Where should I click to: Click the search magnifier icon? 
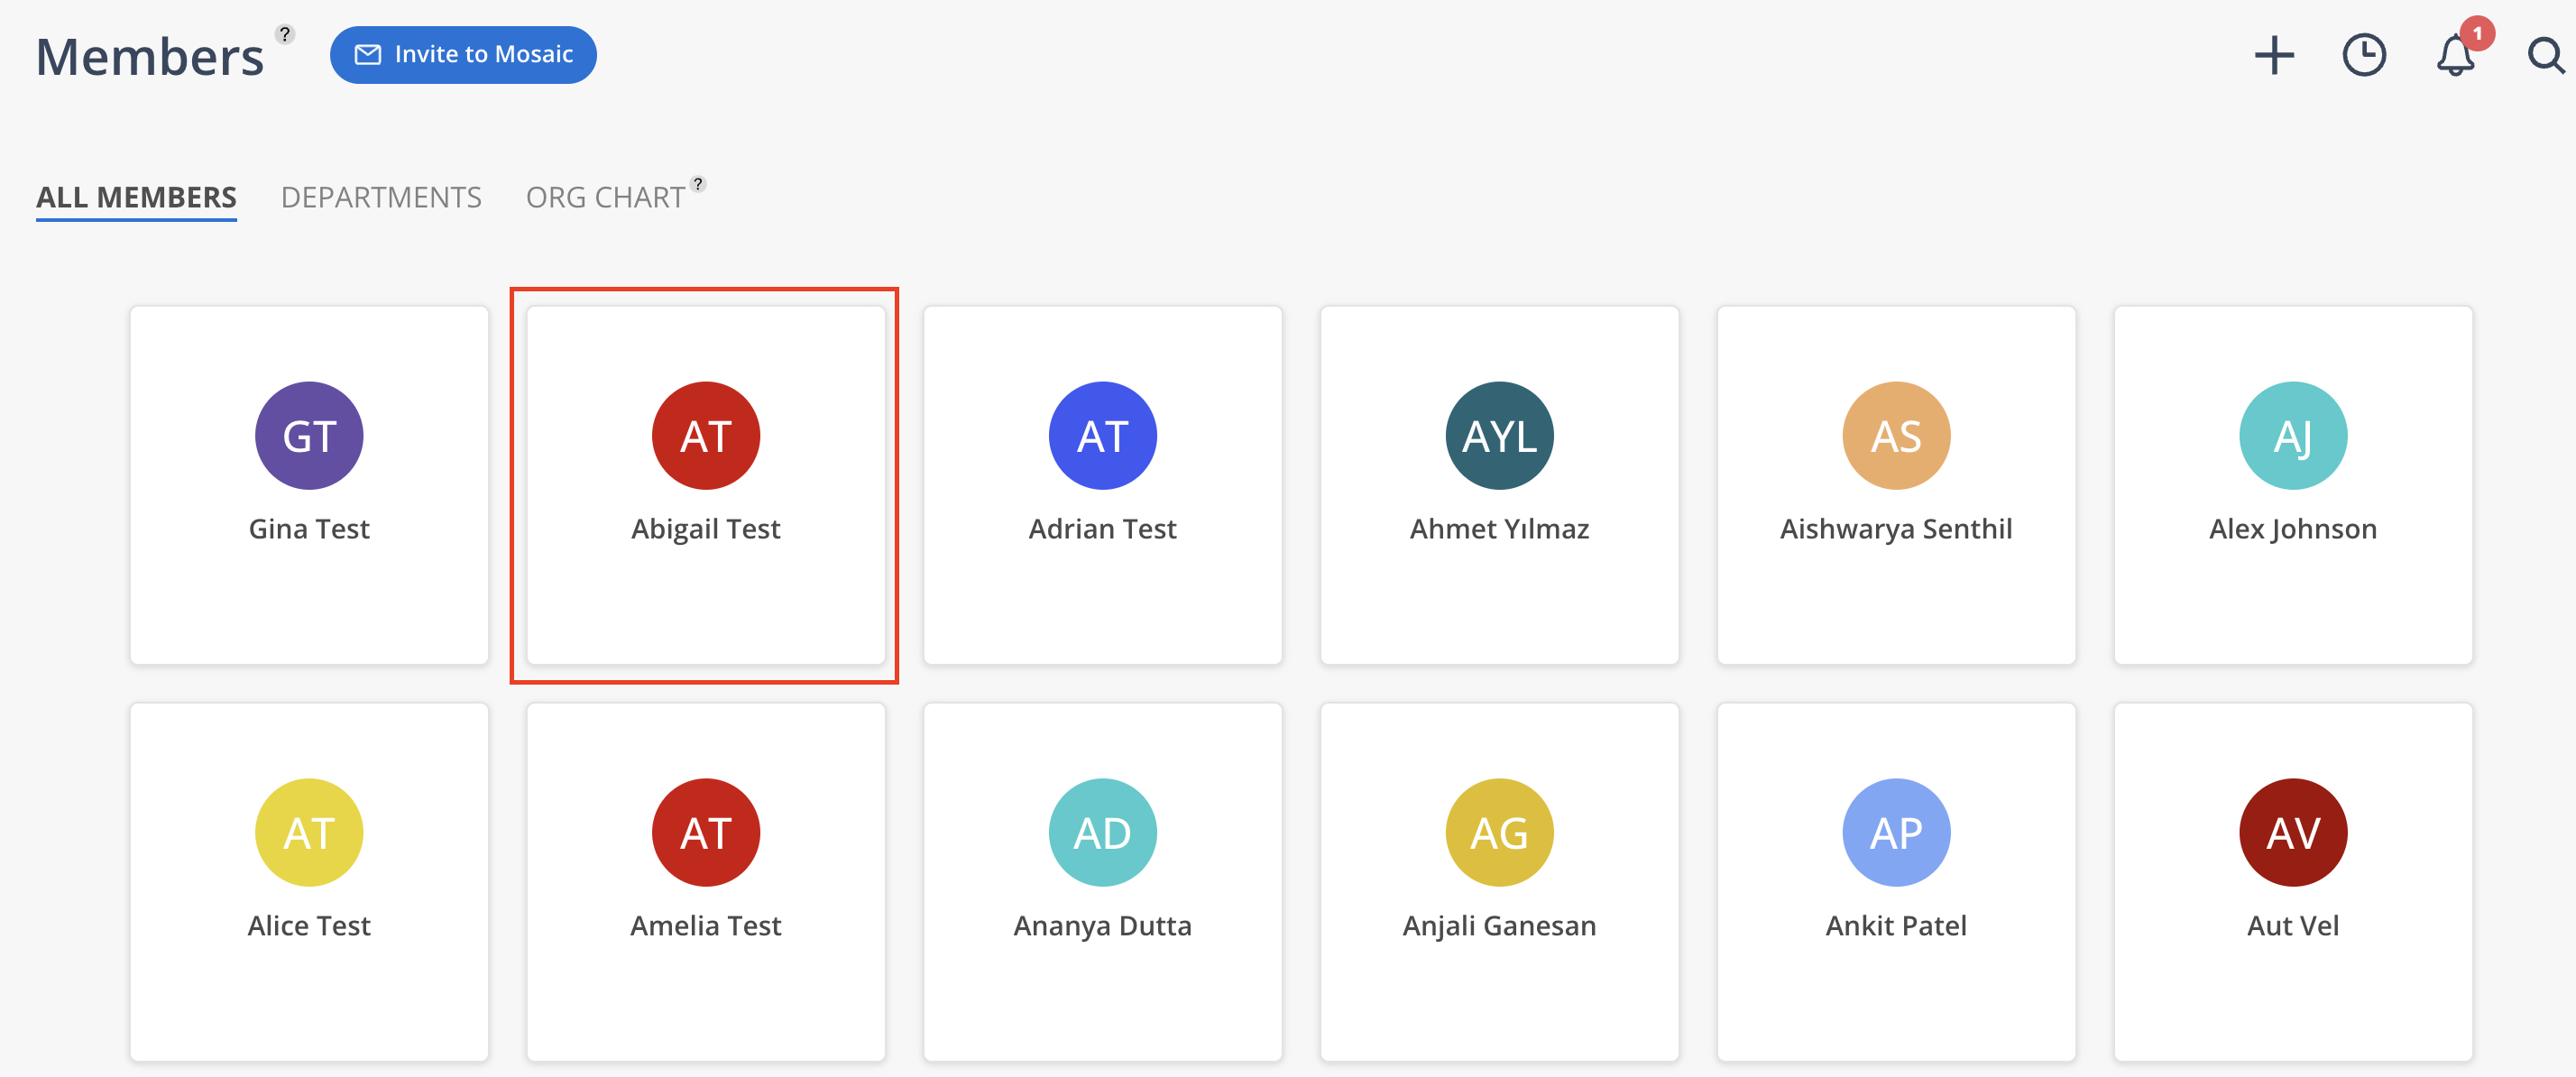coord(2545,56)
